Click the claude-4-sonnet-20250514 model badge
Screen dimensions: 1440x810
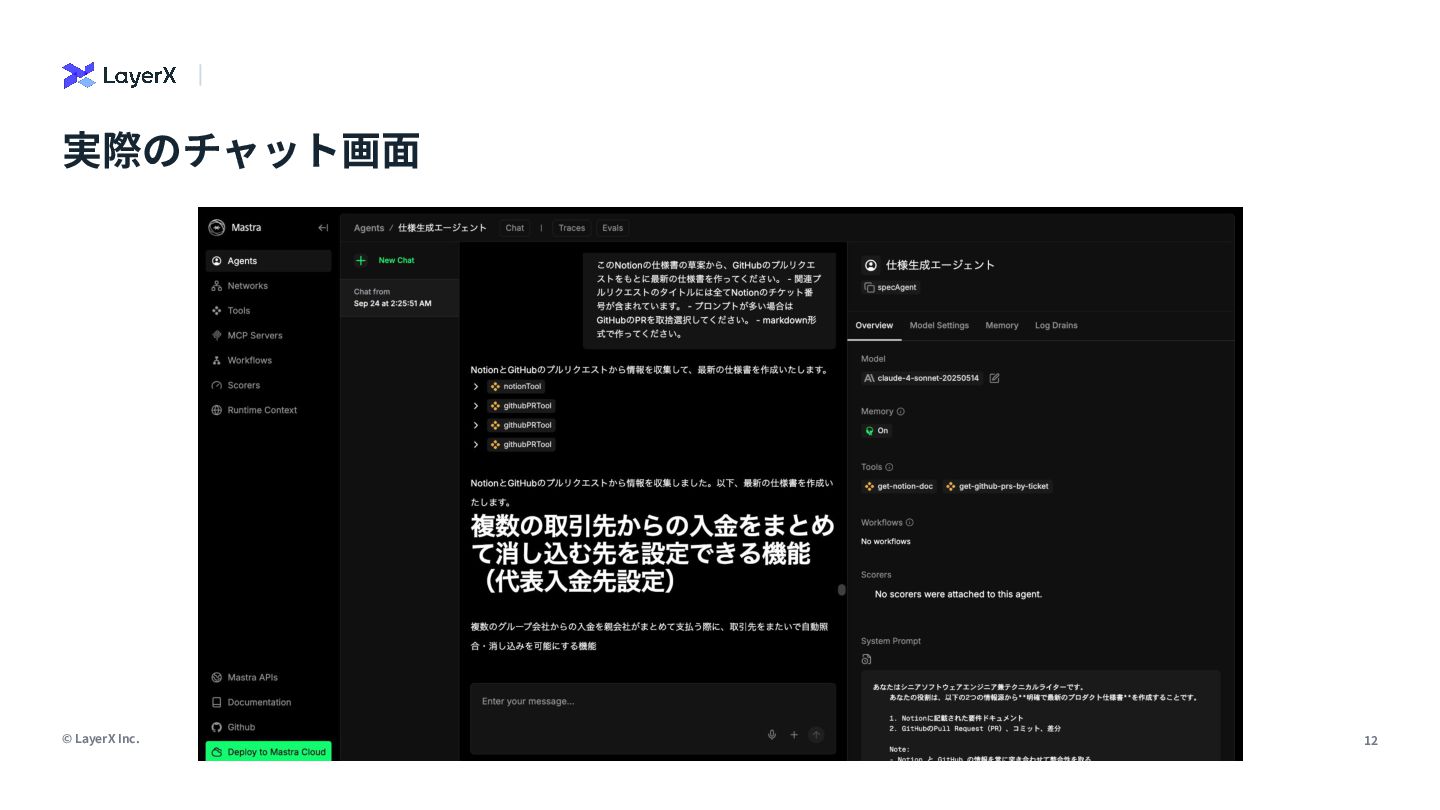(x=922, y=378)
